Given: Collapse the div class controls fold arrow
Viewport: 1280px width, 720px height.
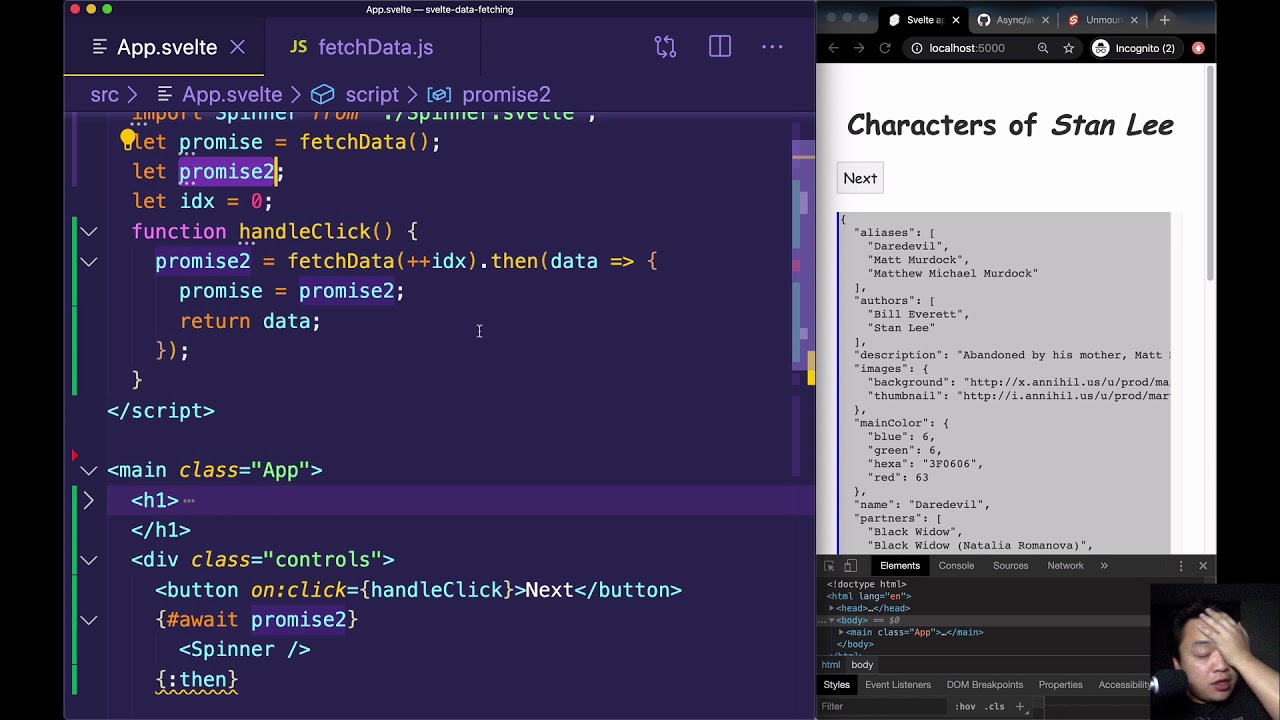Looking at the screenshot, I should (89, 560).
